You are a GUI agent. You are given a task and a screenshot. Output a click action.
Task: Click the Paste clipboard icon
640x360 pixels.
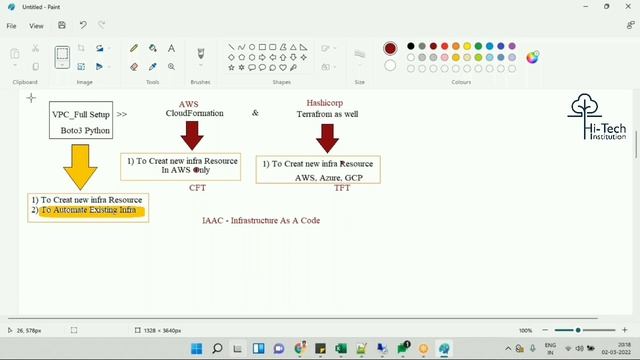[15, 53]
